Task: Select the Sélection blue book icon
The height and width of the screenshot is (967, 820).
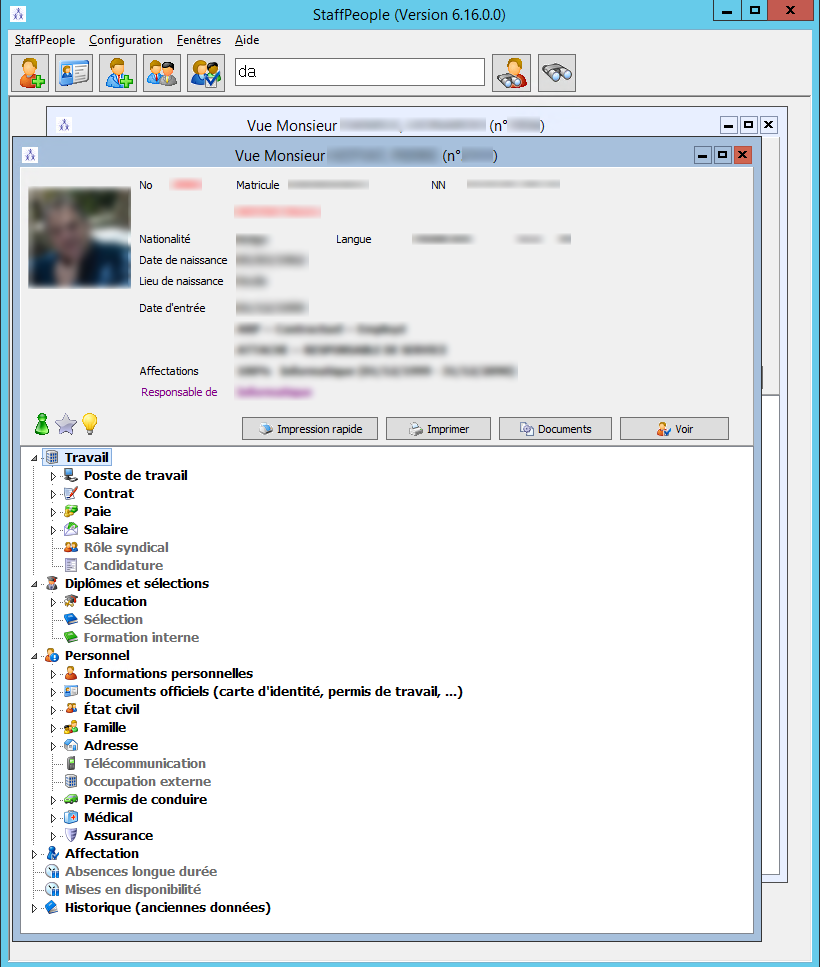Action: (71, 619)
